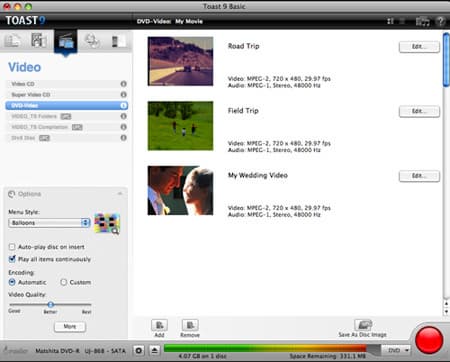The image size is (450, 362).
Task: Click Save As Disc Image icon
Action: [363, 325]
